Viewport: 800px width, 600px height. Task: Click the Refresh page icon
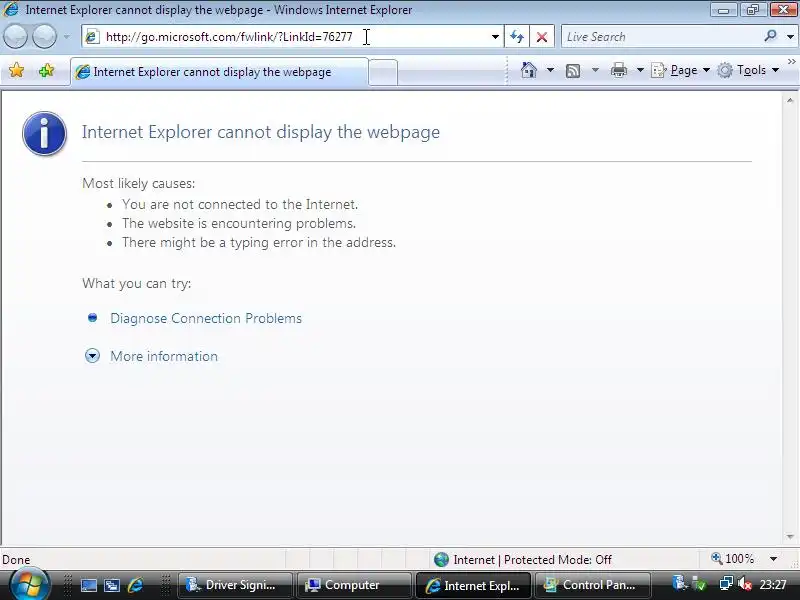[517, 37]
